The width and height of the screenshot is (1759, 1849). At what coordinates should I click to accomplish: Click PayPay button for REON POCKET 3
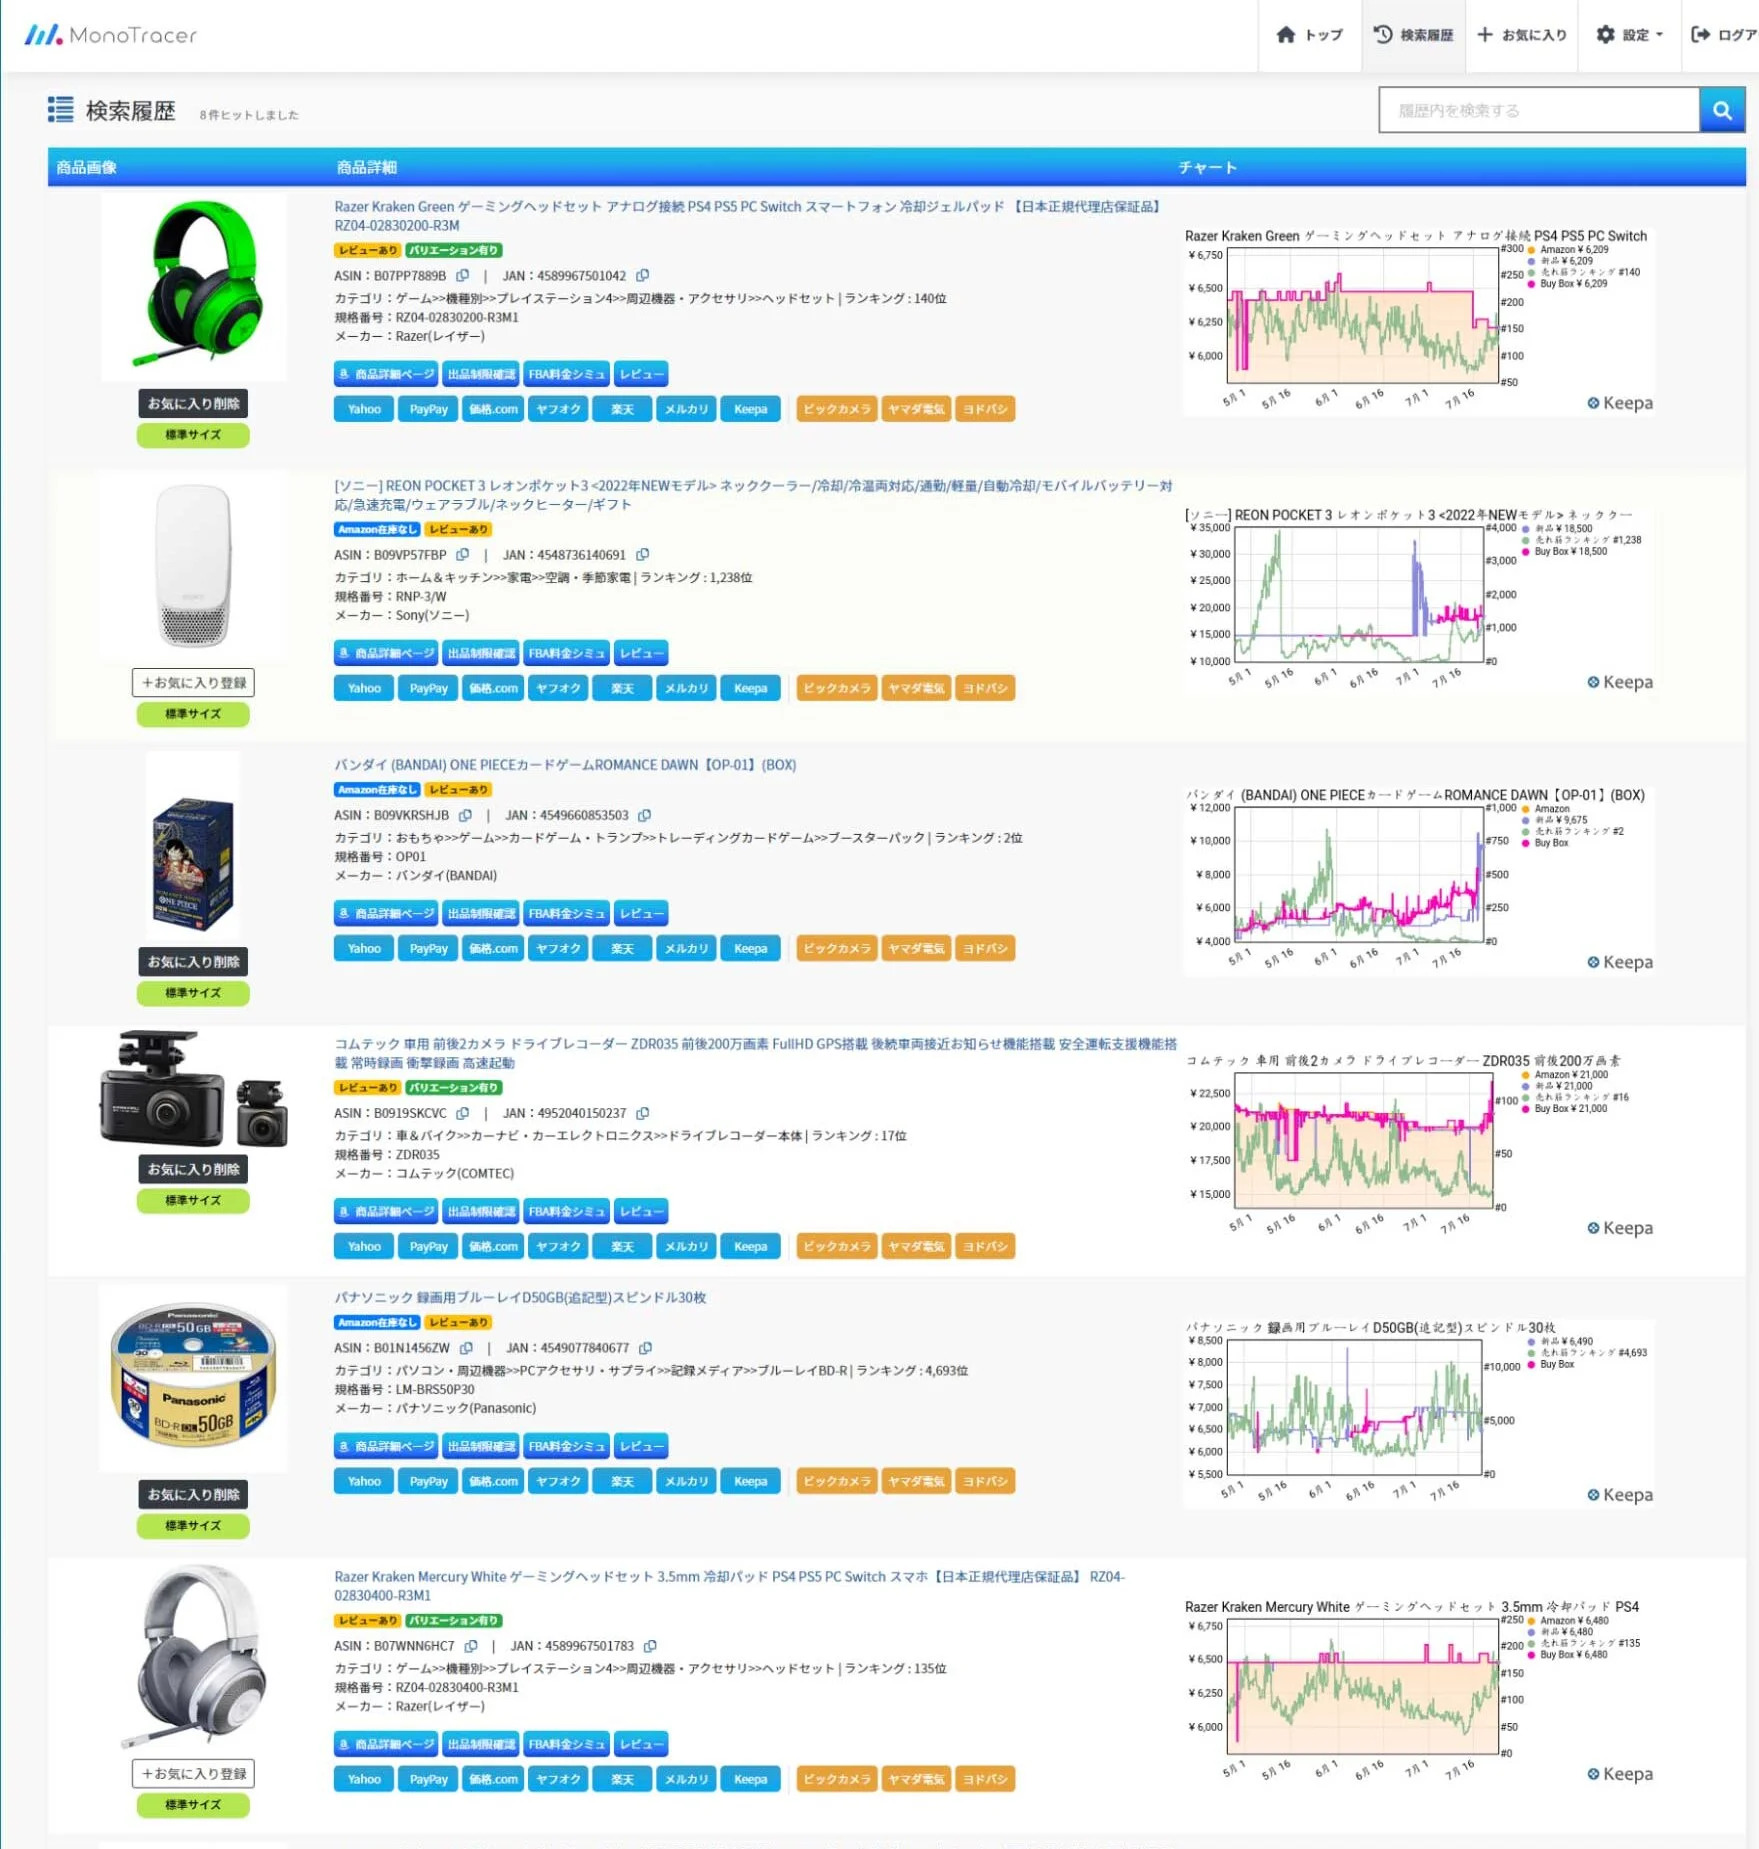tap(428, 688)
